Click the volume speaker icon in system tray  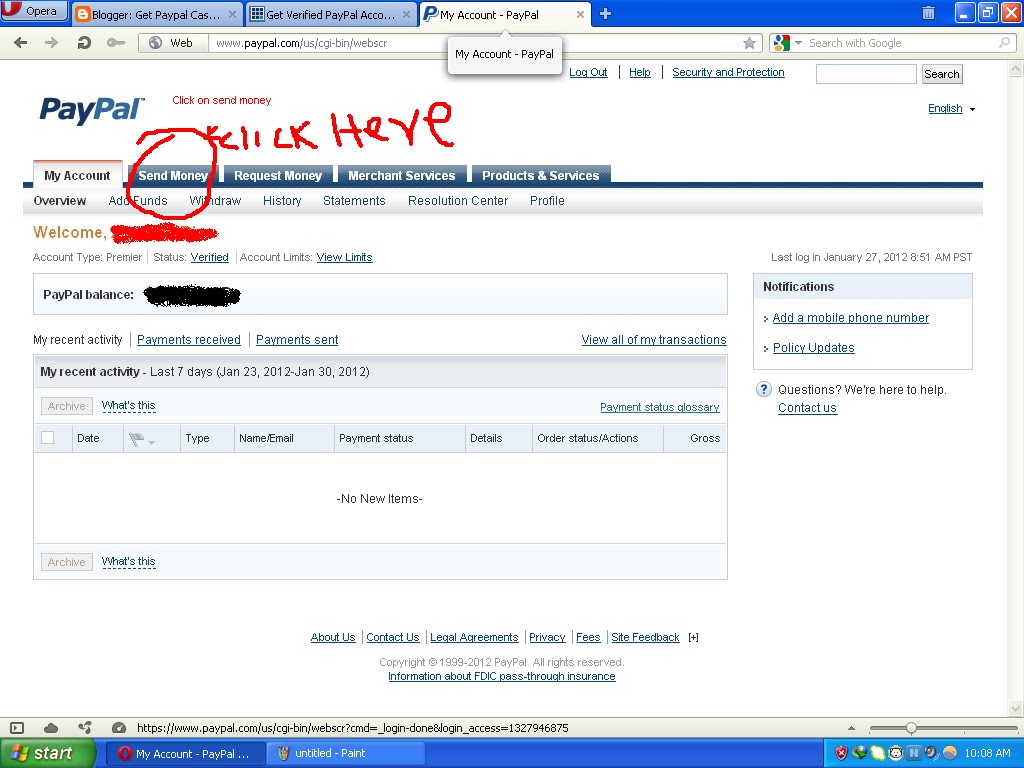coord(931,753)
